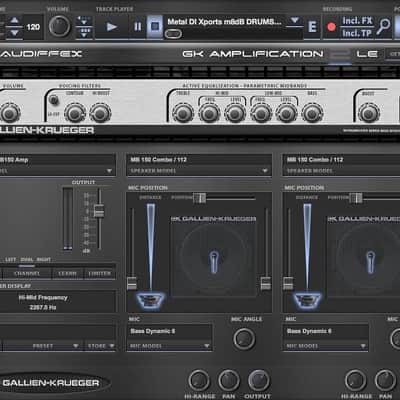Click left panel Hi-Range knob
The height and width of the screenshot is (400, 400).
[199, 380]
